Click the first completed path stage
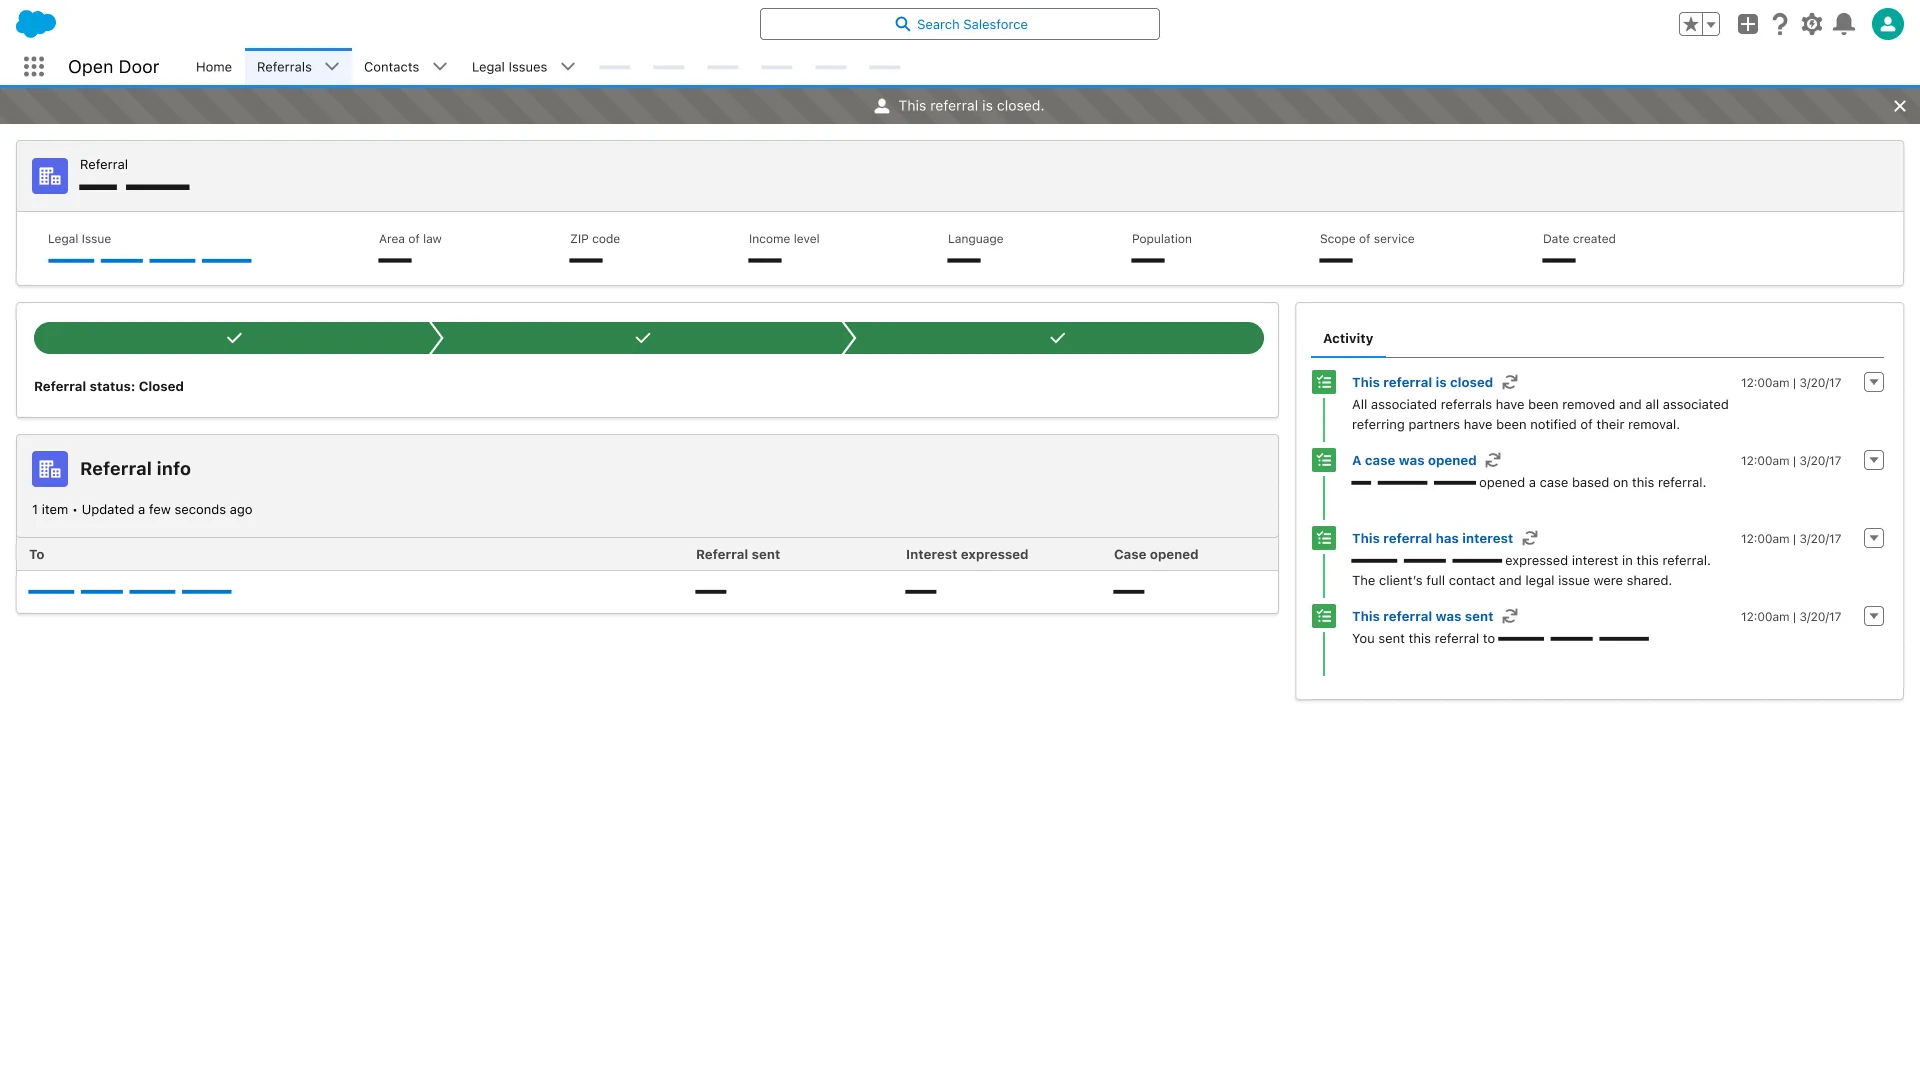Screen dimensions: 1920x1080 [234, 338]
